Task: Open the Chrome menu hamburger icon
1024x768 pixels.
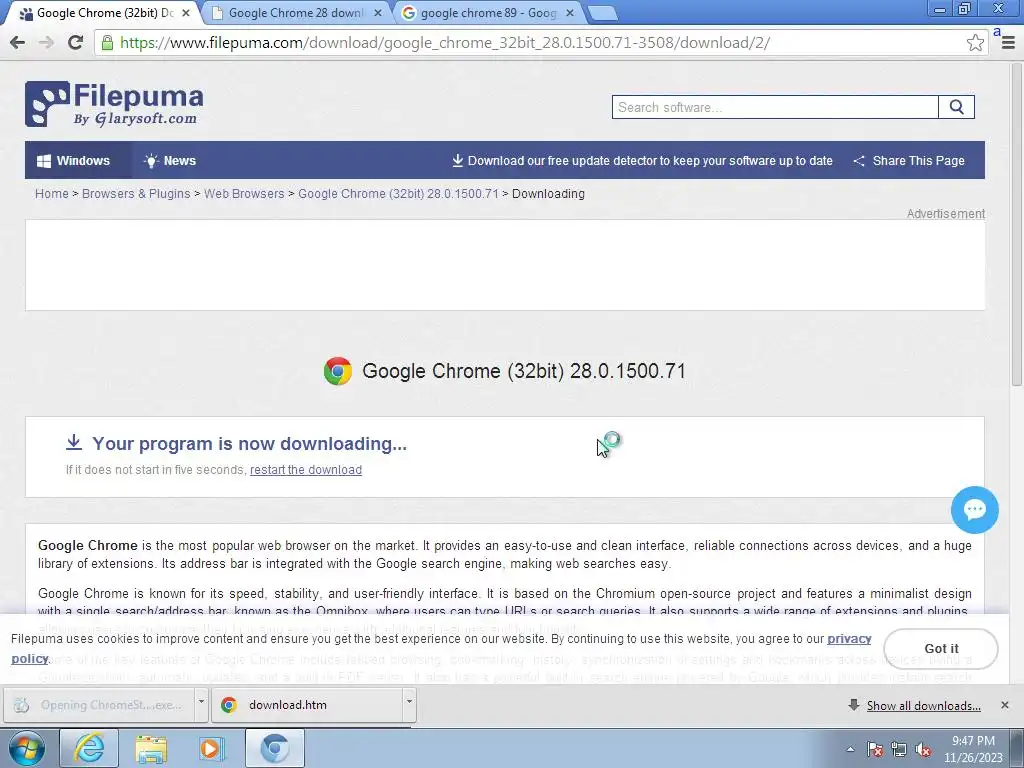Action: [1008, 43]
